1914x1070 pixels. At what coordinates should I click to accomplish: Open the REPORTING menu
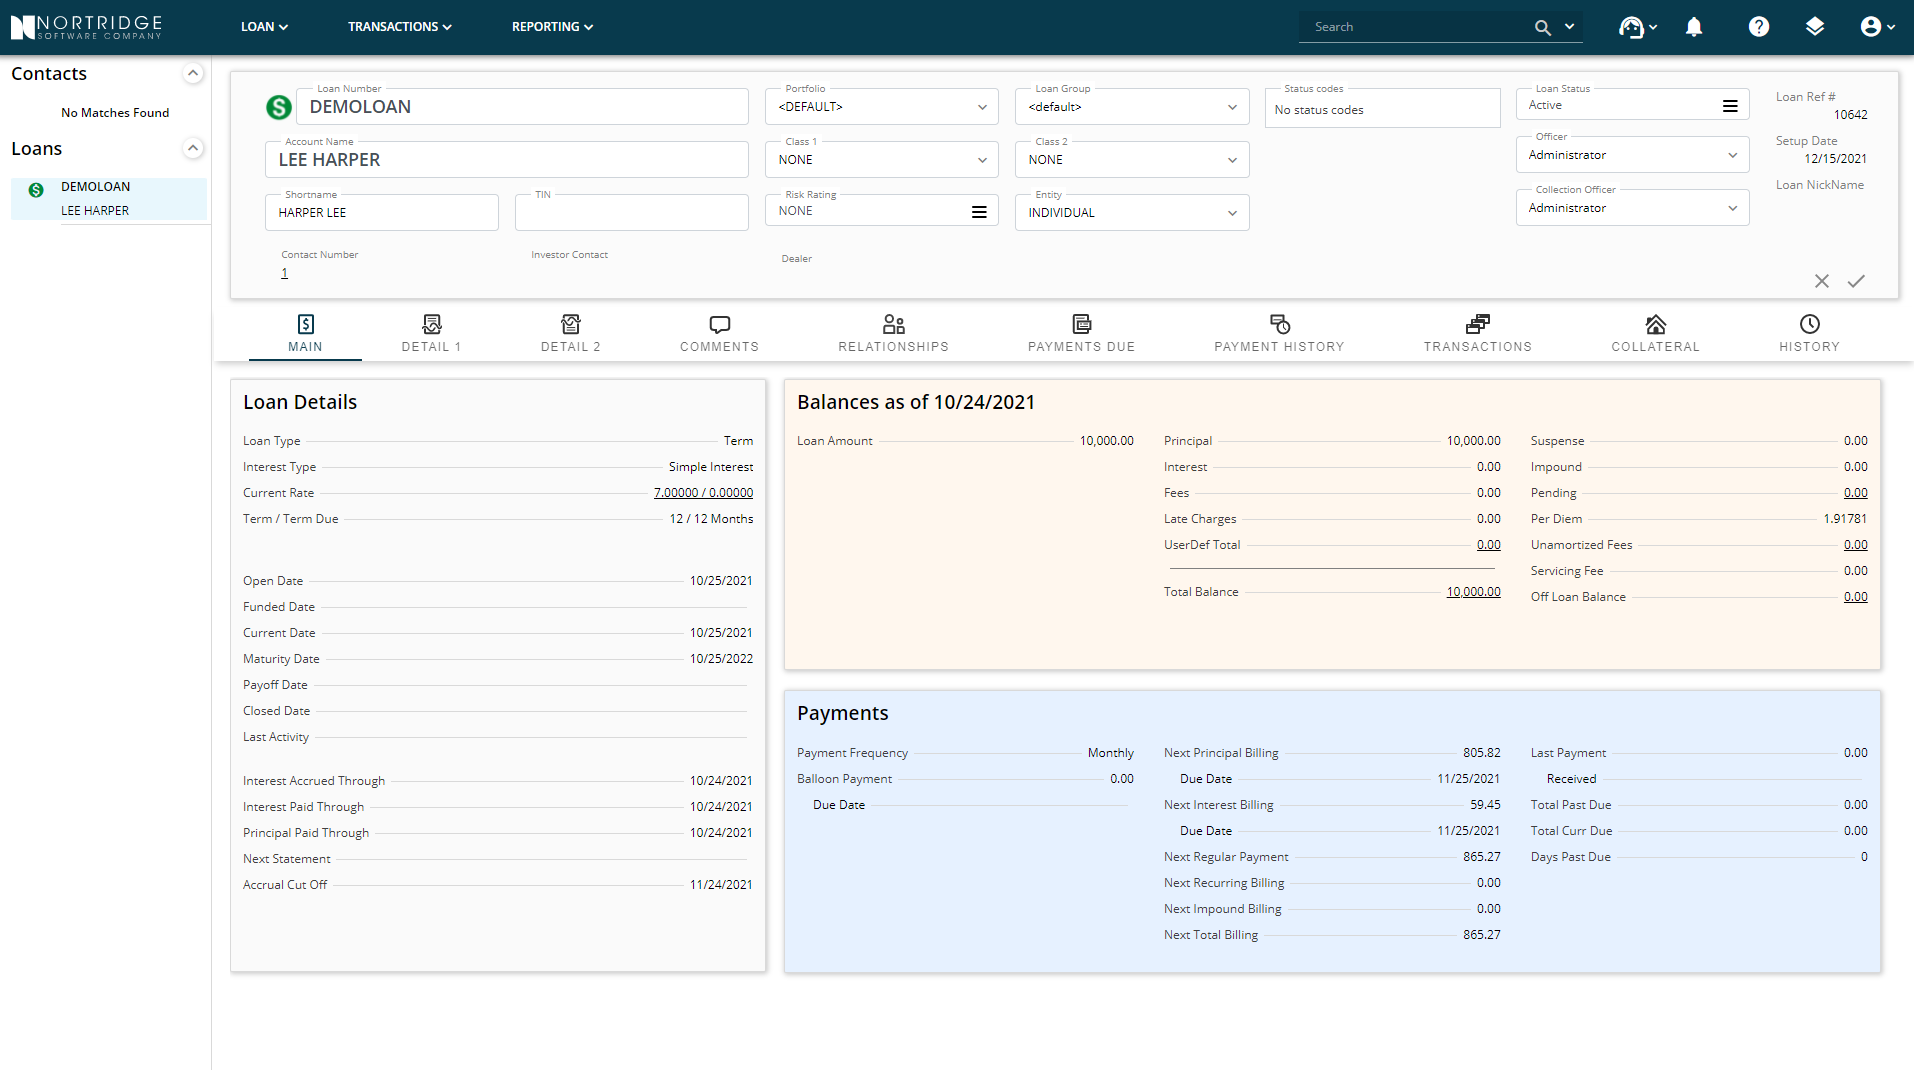[552, 27]
